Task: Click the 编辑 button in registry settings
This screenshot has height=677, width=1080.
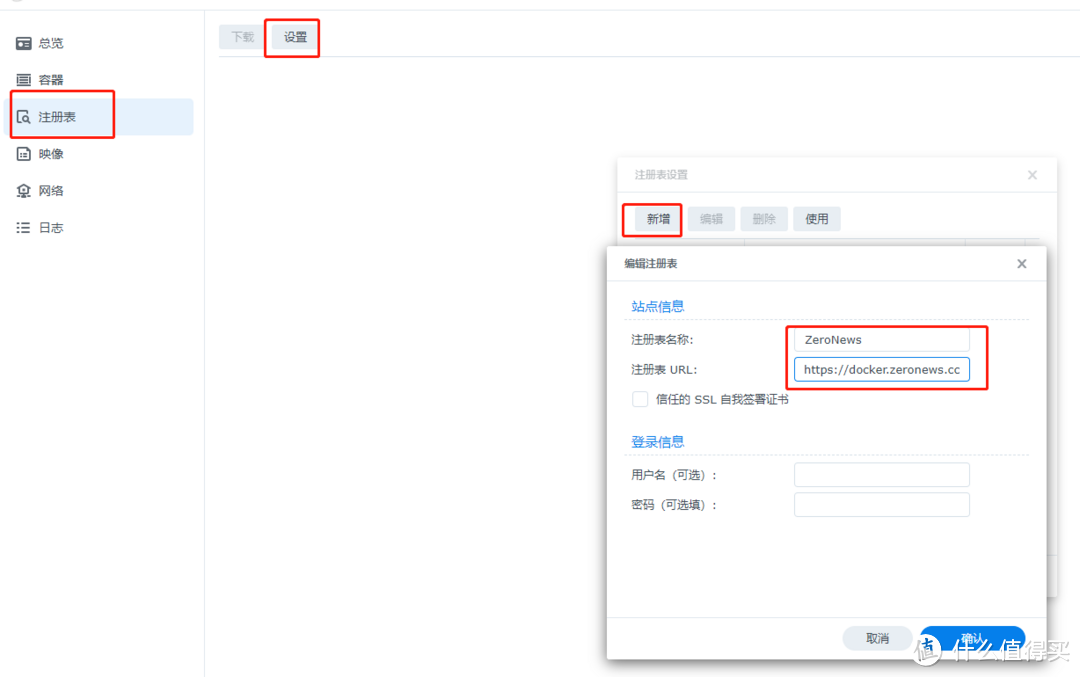Action: click(711, 218)
